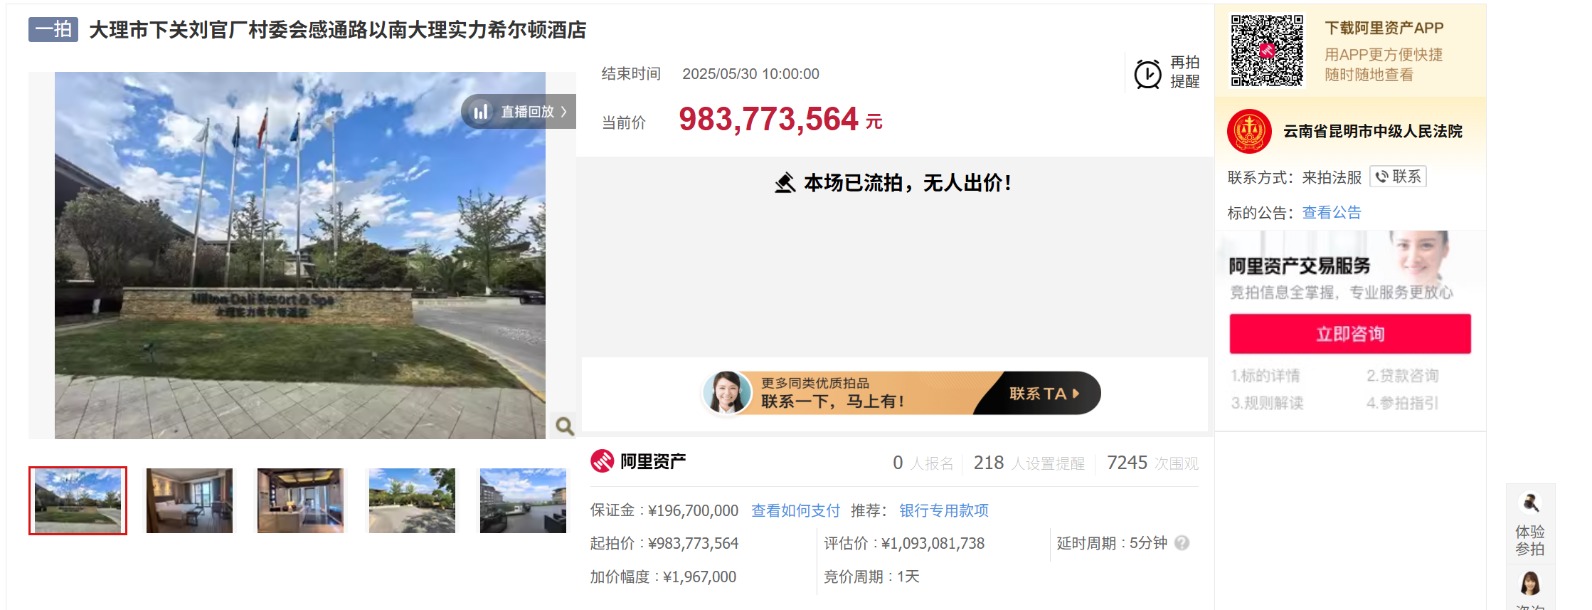Click the 0 人报名 count
The image size is (1592, 610).
click(x=923, y=463)
